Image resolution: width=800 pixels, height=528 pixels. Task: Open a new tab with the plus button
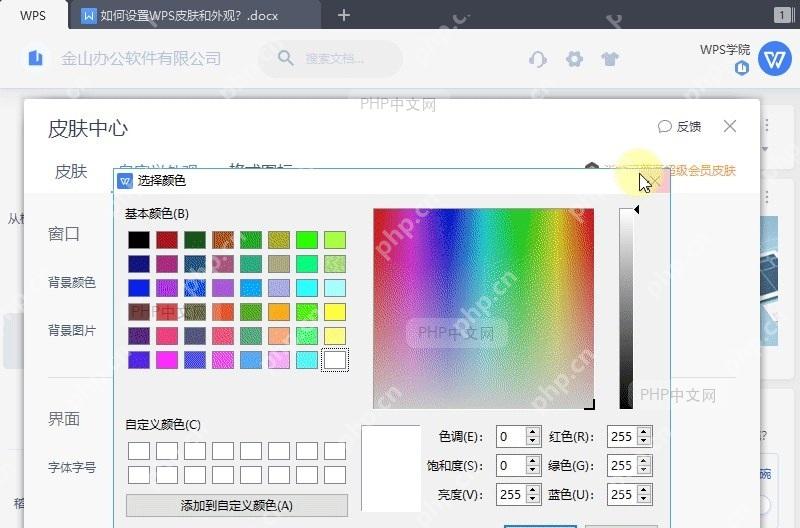(344, 15)
